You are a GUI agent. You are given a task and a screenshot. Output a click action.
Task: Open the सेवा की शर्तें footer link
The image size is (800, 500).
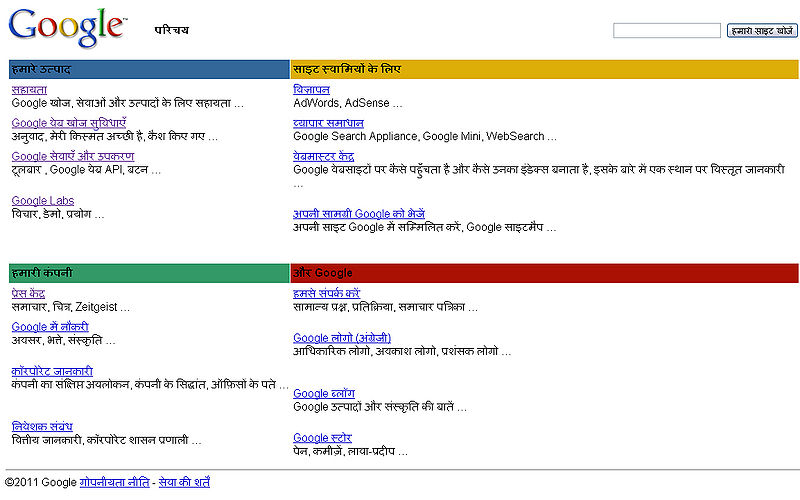[x=184, y=482]
